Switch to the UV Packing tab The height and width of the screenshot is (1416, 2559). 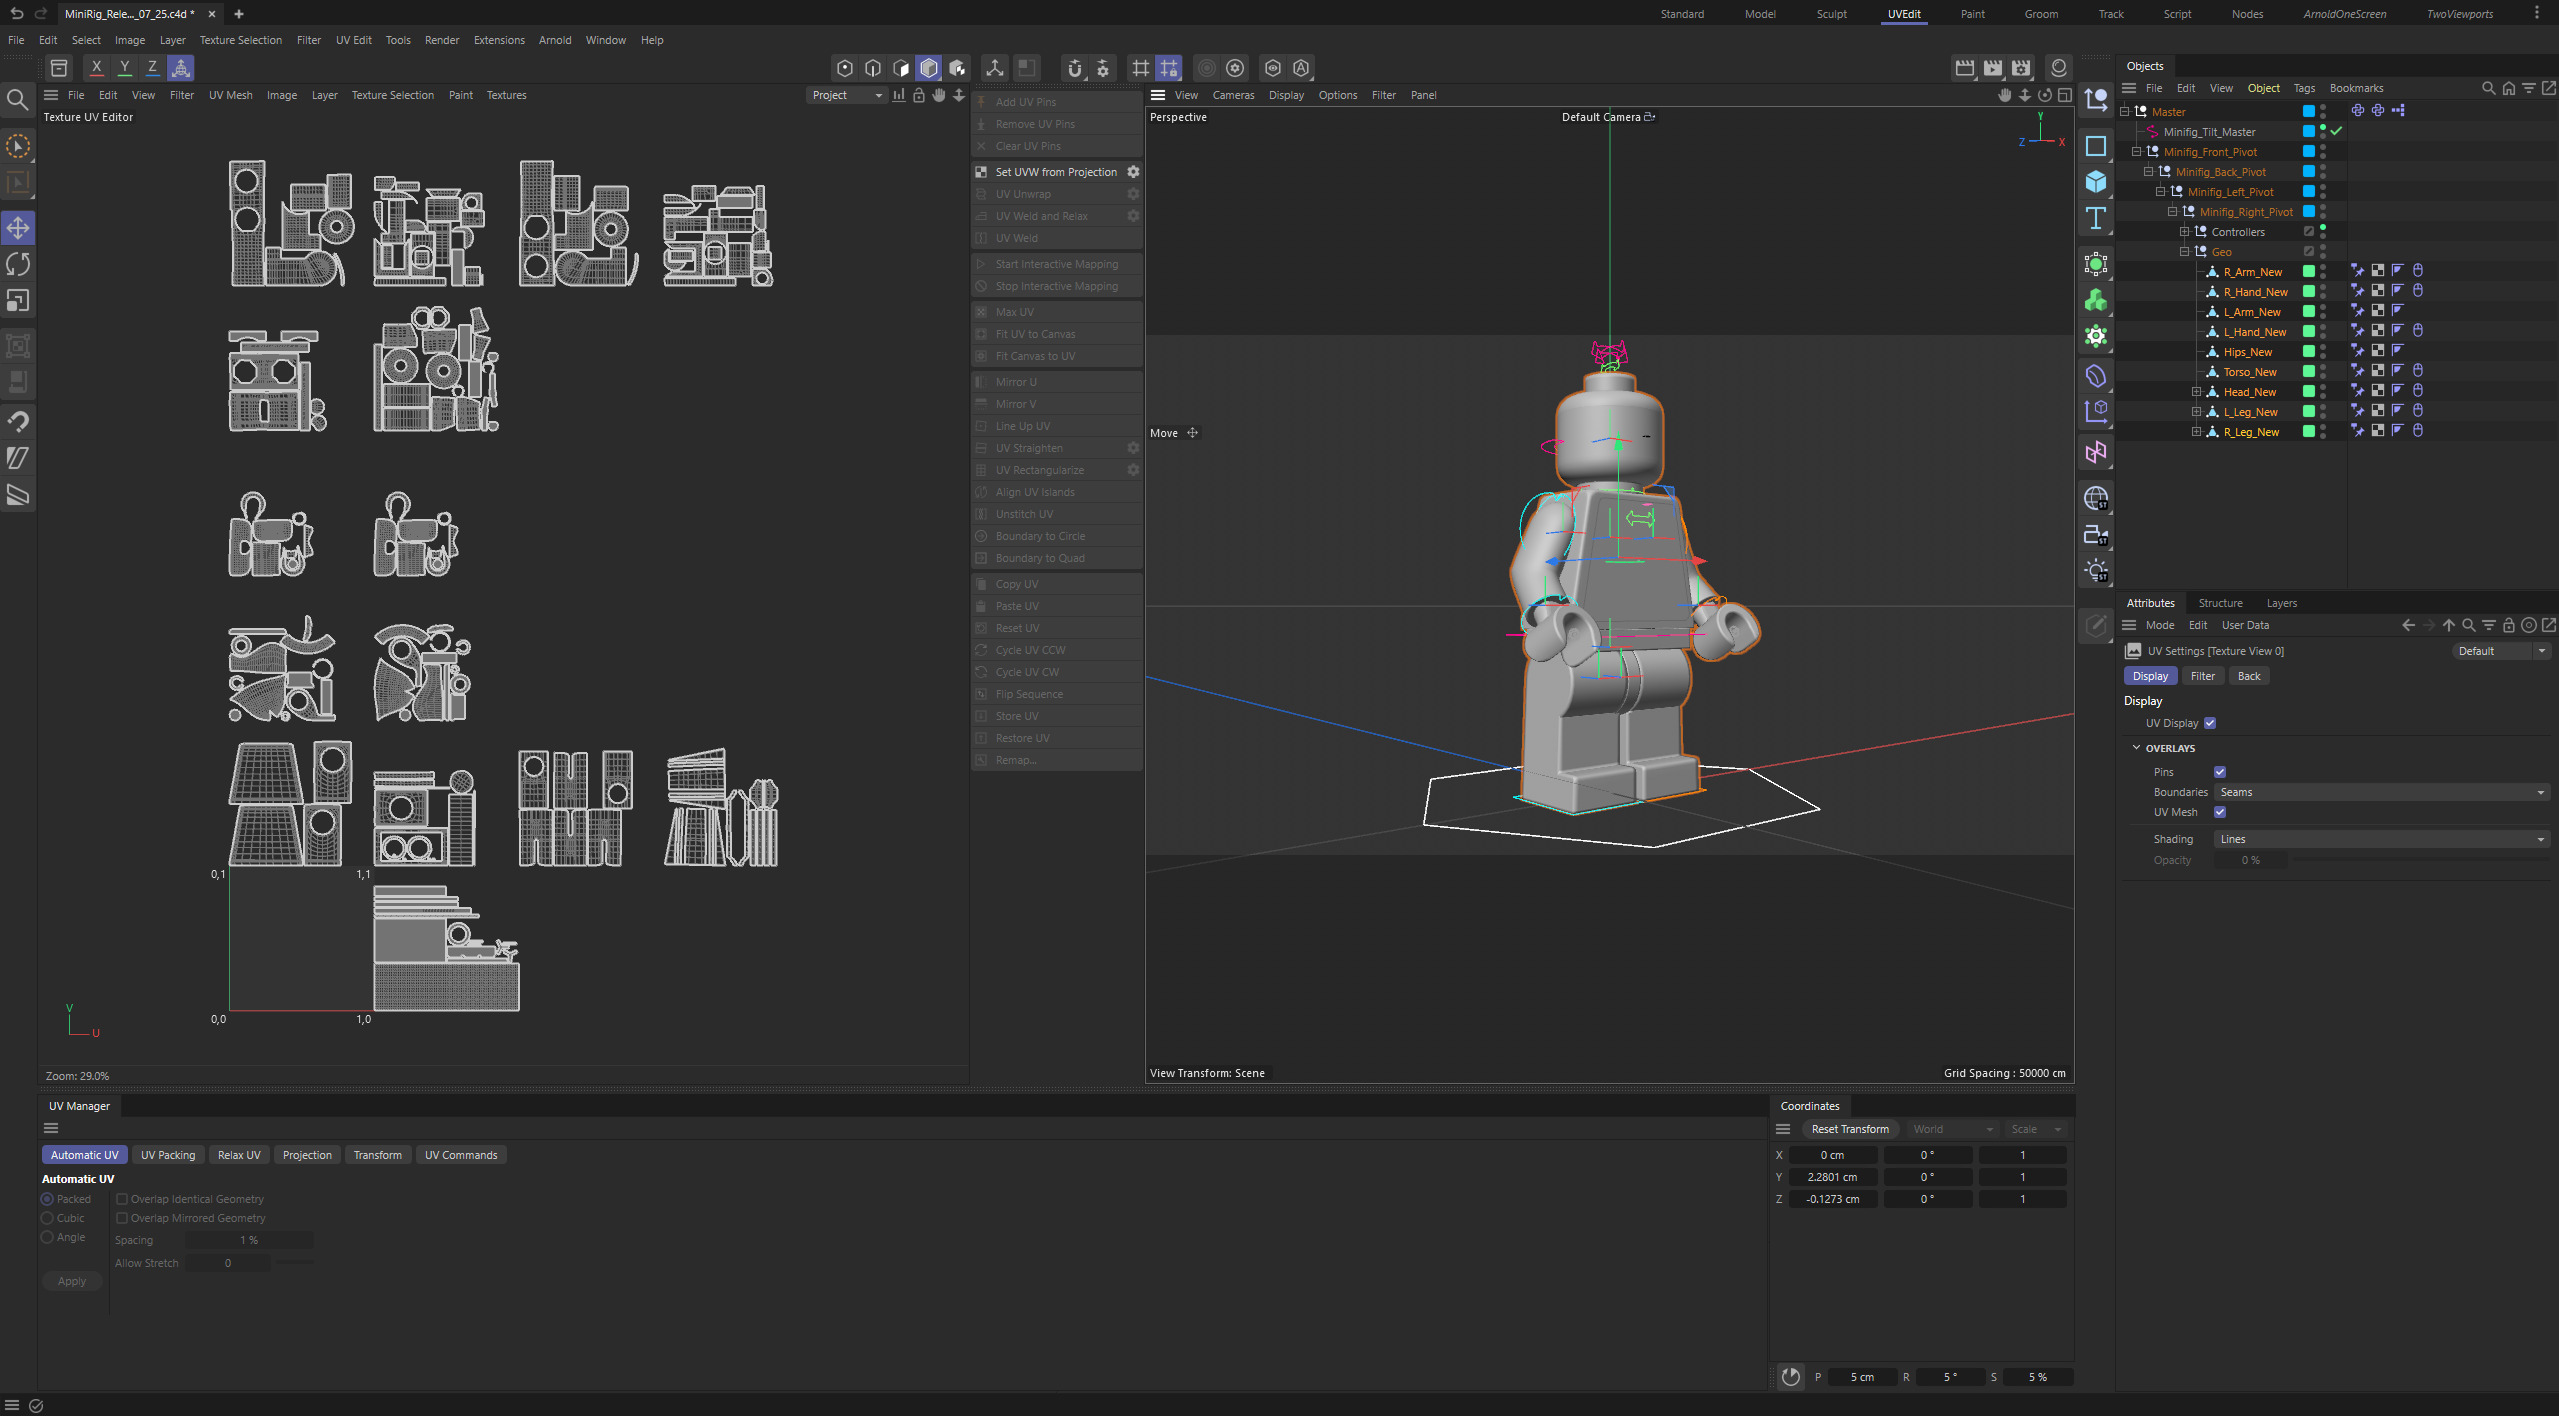[x=167, y=1155]
